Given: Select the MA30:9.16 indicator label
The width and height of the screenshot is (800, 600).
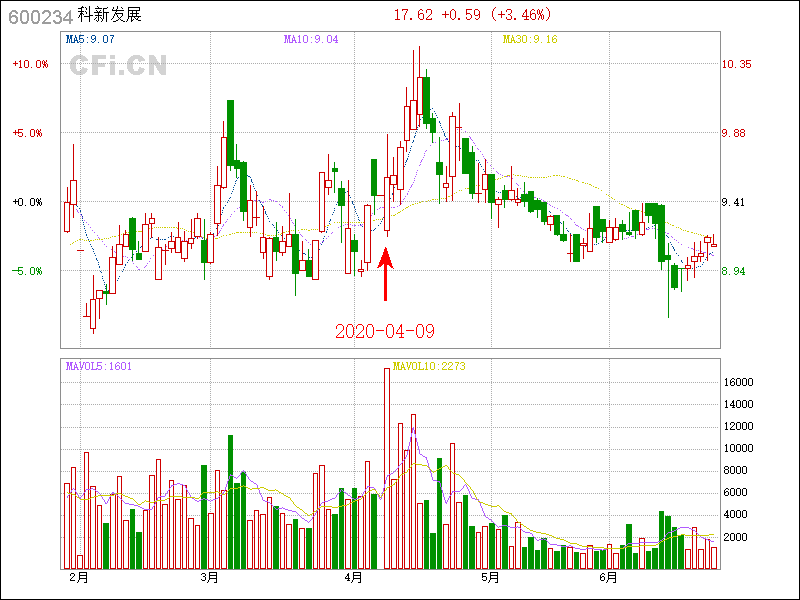Looking at the screenshot, I should point(529,40).
